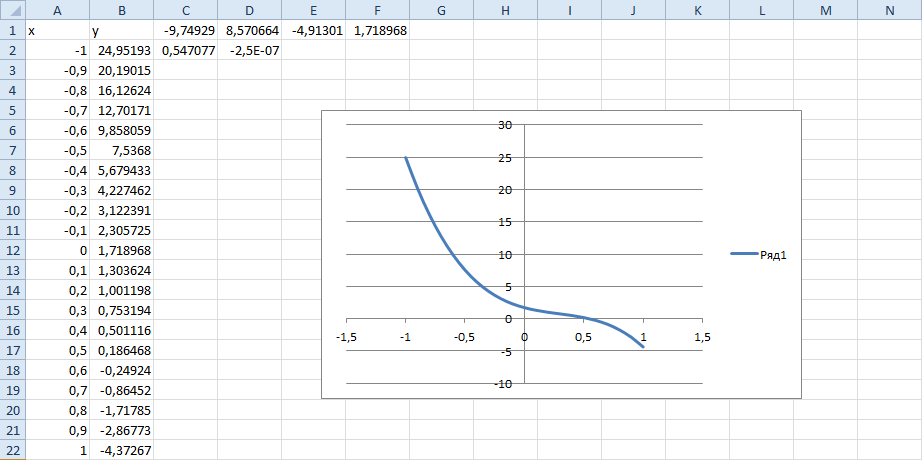Screen dimensions: 922x460
Task: Select cell with value 3,122391
Action: tap(122, 211)
